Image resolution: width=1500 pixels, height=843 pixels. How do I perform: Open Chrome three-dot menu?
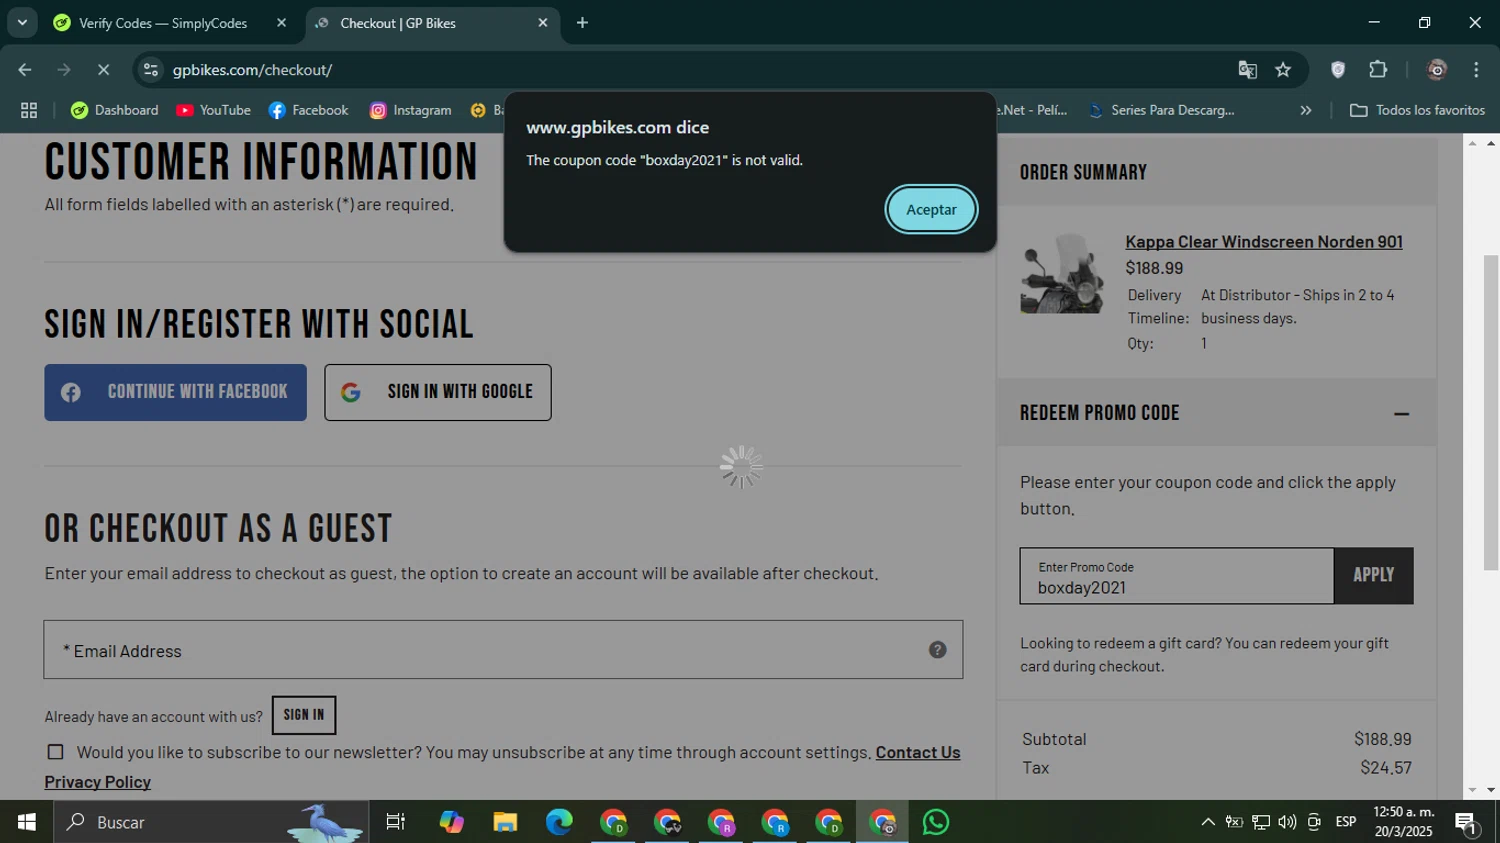(x=1476, y=70)
